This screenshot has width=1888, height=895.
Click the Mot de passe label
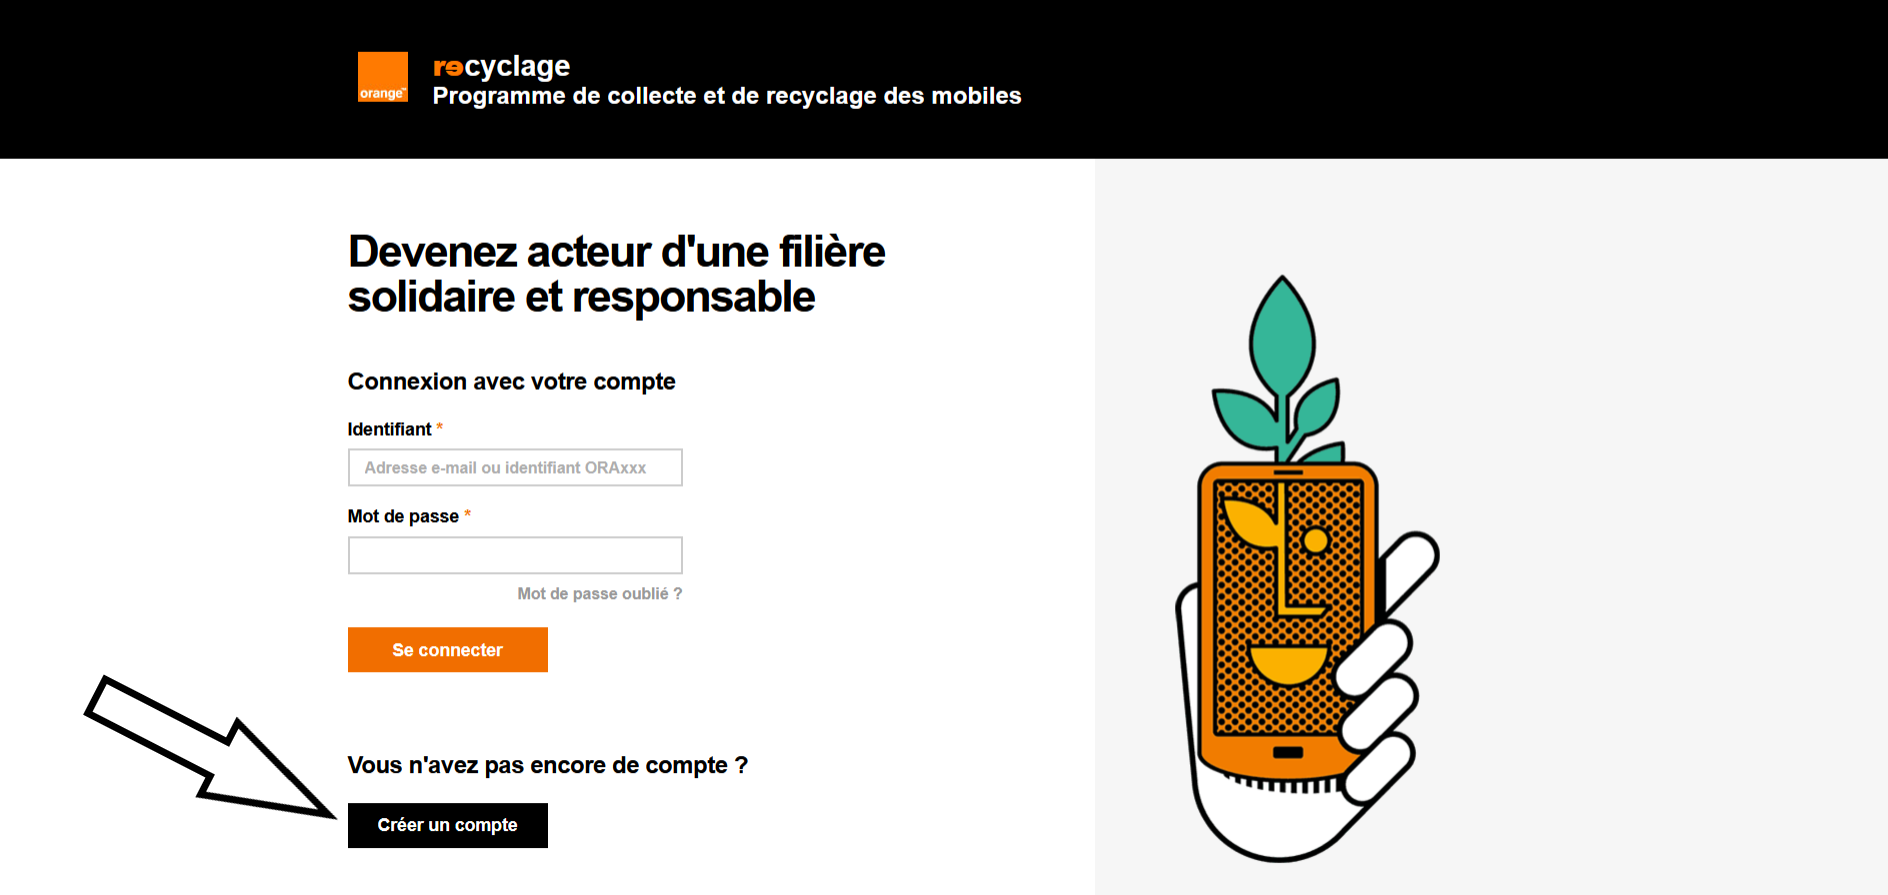(403, 516)
